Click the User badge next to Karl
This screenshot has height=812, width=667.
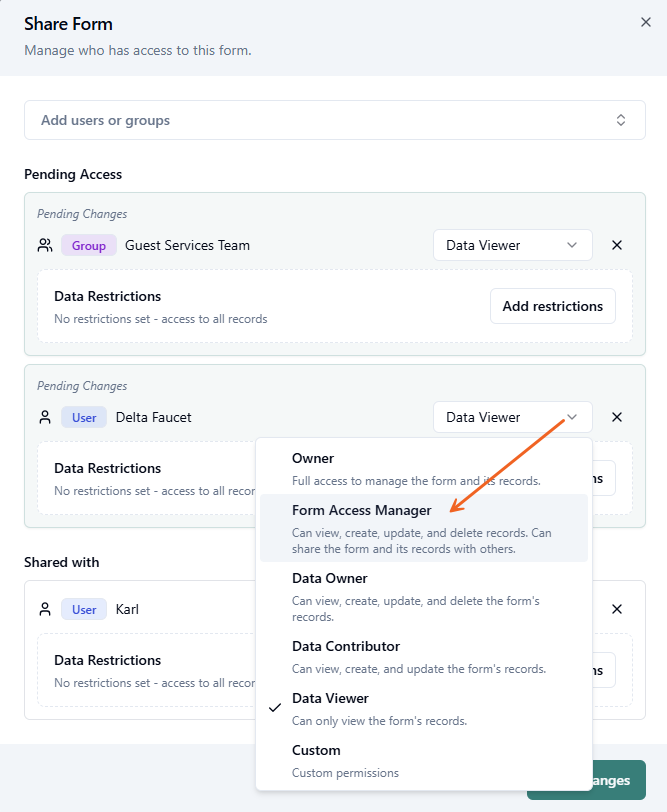[84, 609]
